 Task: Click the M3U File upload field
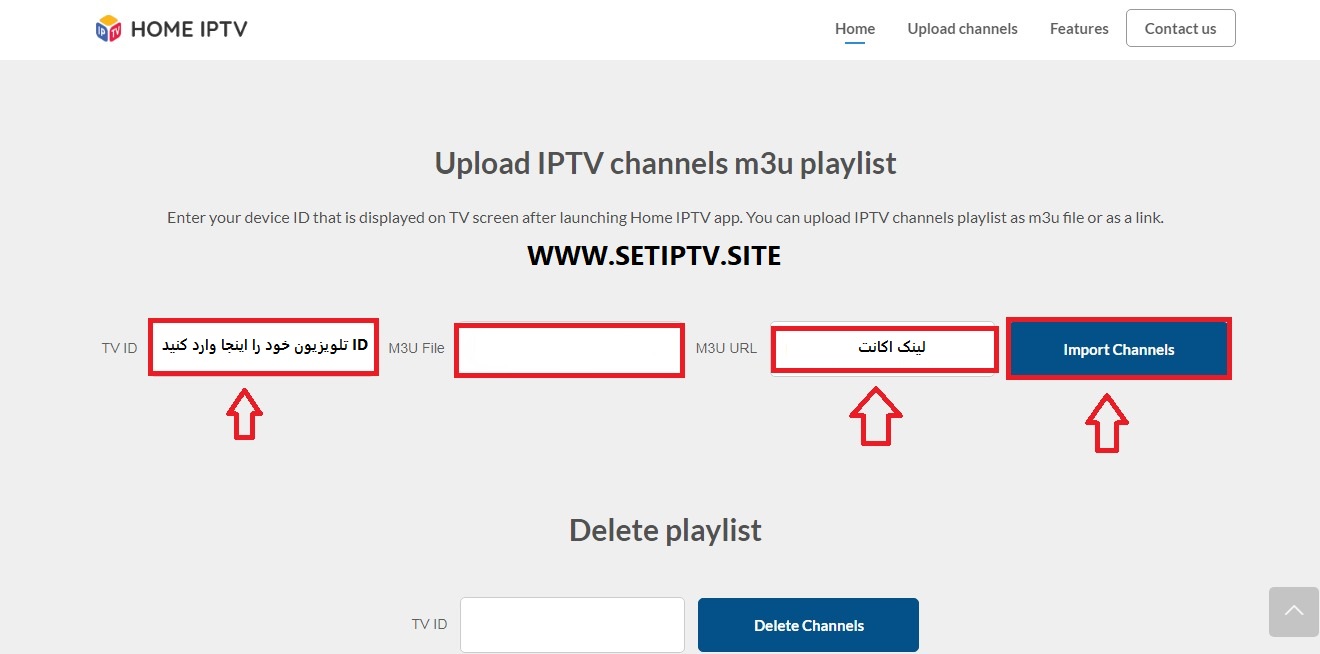(x=568, y=349)
